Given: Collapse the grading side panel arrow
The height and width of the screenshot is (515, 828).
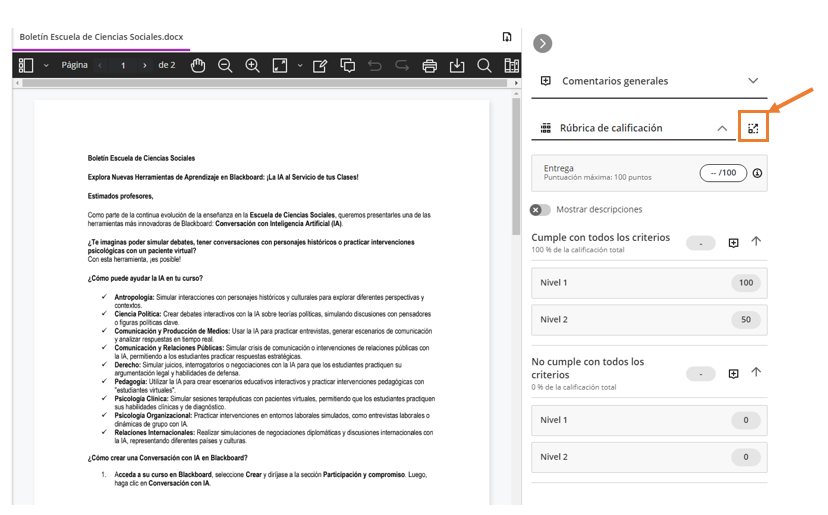Looking at the screenshot, I should point(543,43).
